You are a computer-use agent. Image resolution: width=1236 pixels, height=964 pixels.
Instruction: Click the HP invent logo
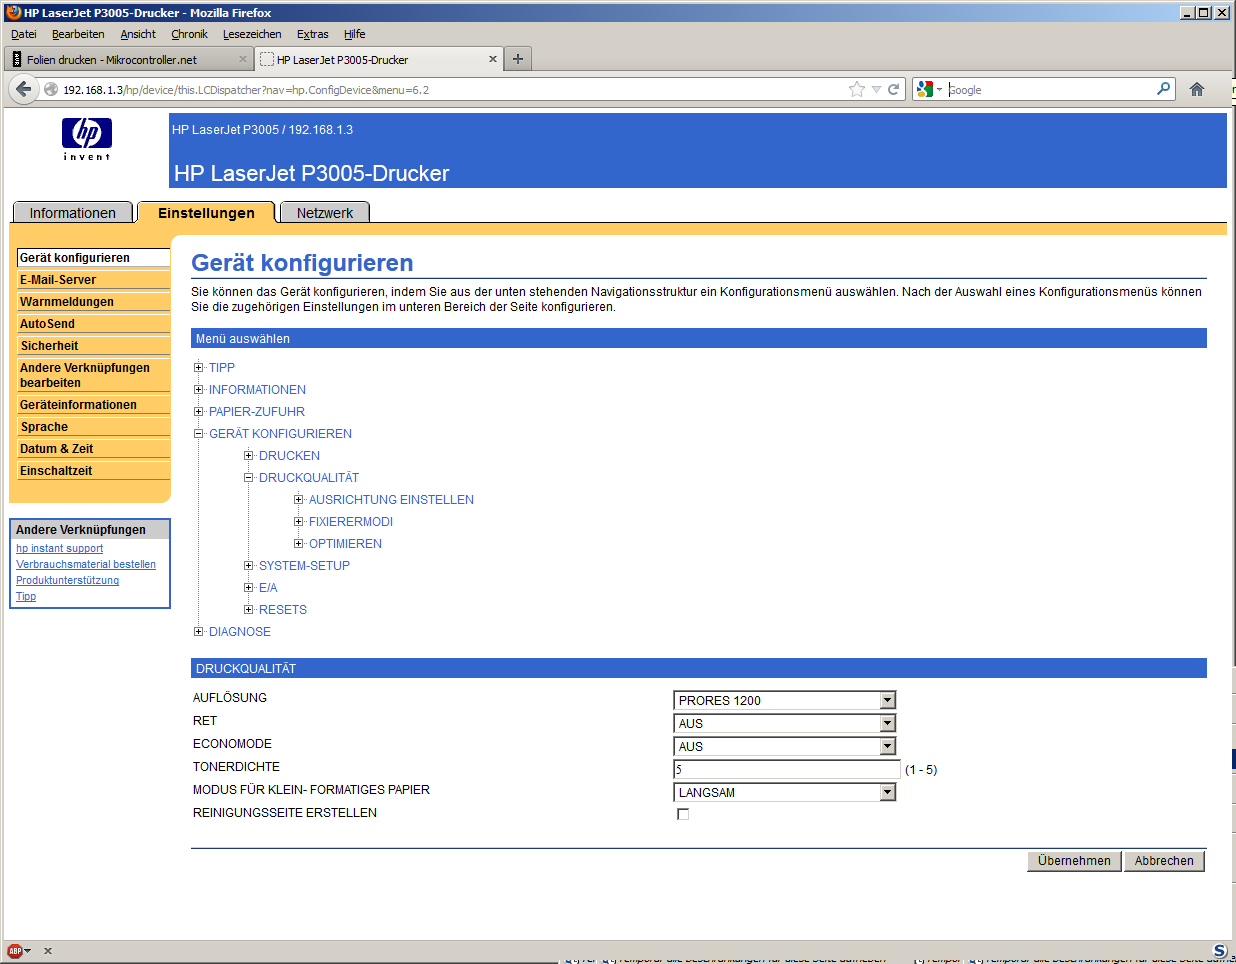click(x=87, y=139)
